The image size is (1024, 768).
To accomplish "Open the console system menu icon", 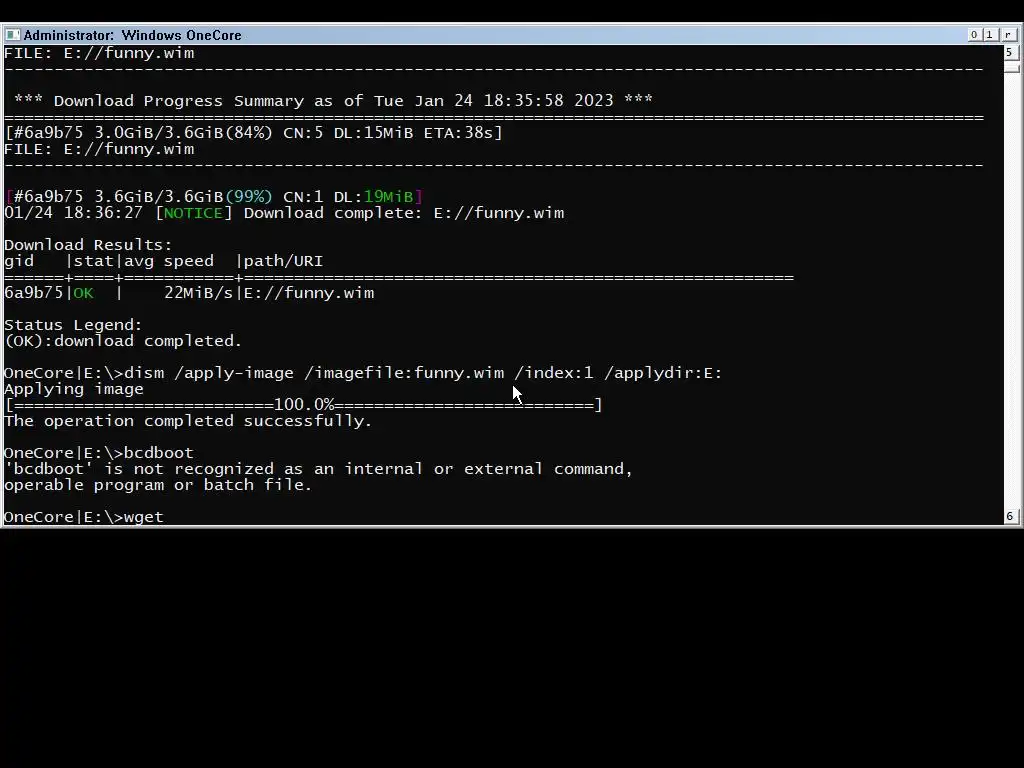I will point(12,35).
